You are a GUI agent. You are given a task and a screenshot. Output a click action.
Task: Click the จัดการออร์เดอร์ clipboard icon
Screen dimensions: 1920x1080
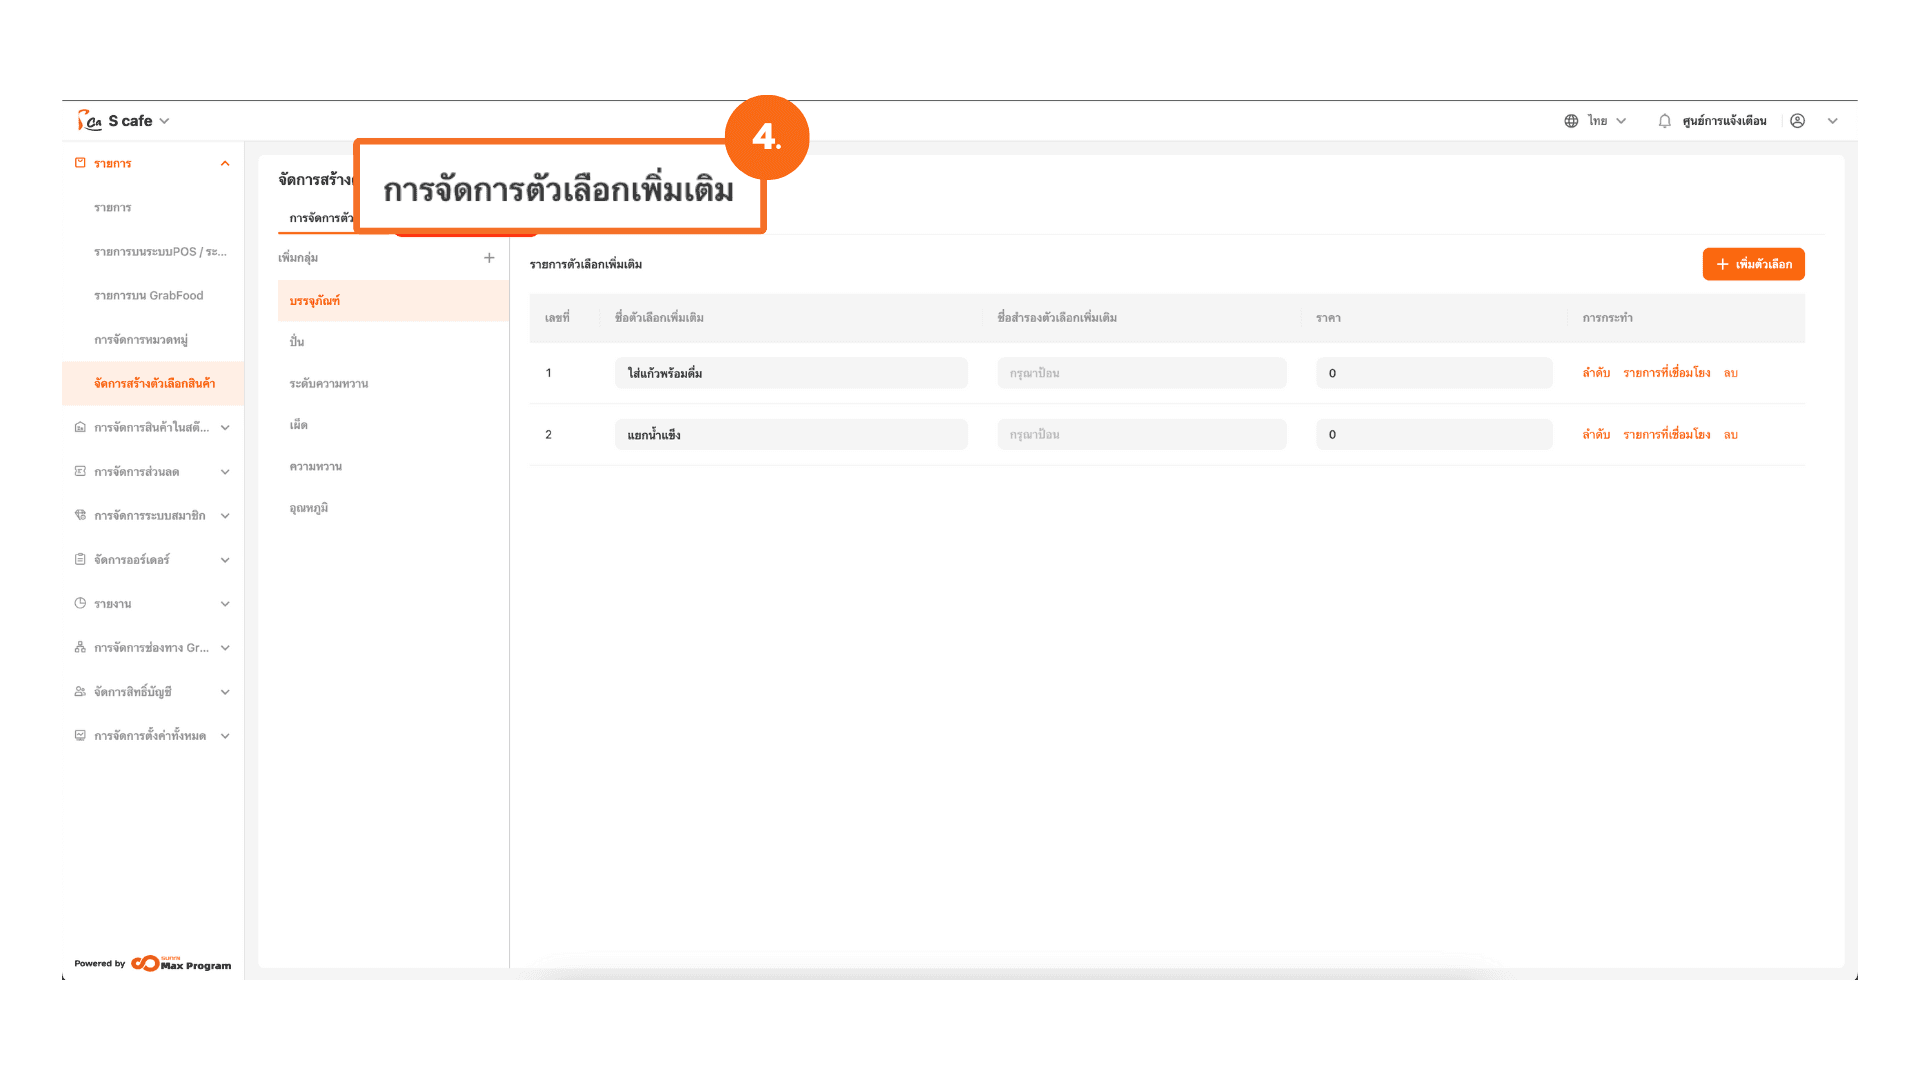(x=80, y=559)
